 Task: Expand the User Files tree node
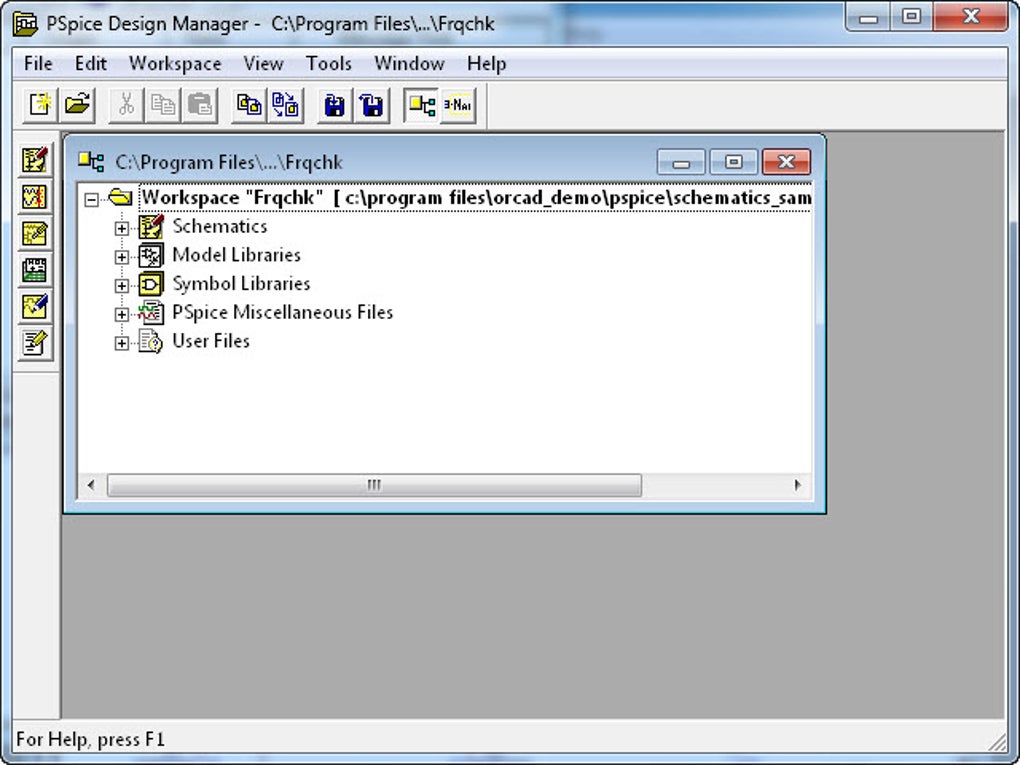[x=122, y=343]
